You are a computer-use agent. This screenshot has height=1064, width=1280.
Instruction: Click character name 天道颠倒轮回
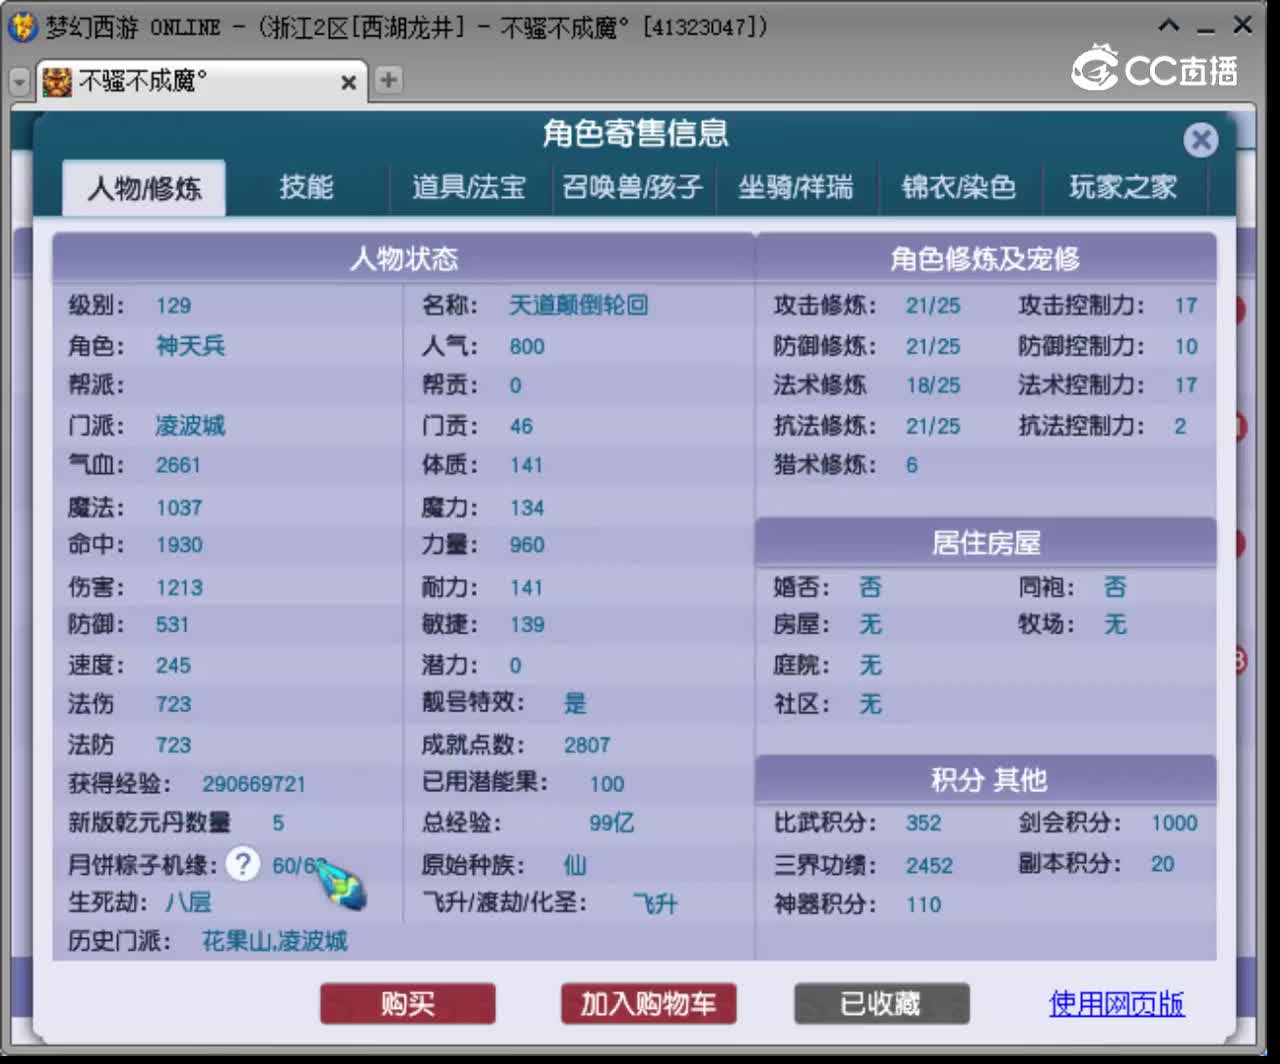[578, 305]
